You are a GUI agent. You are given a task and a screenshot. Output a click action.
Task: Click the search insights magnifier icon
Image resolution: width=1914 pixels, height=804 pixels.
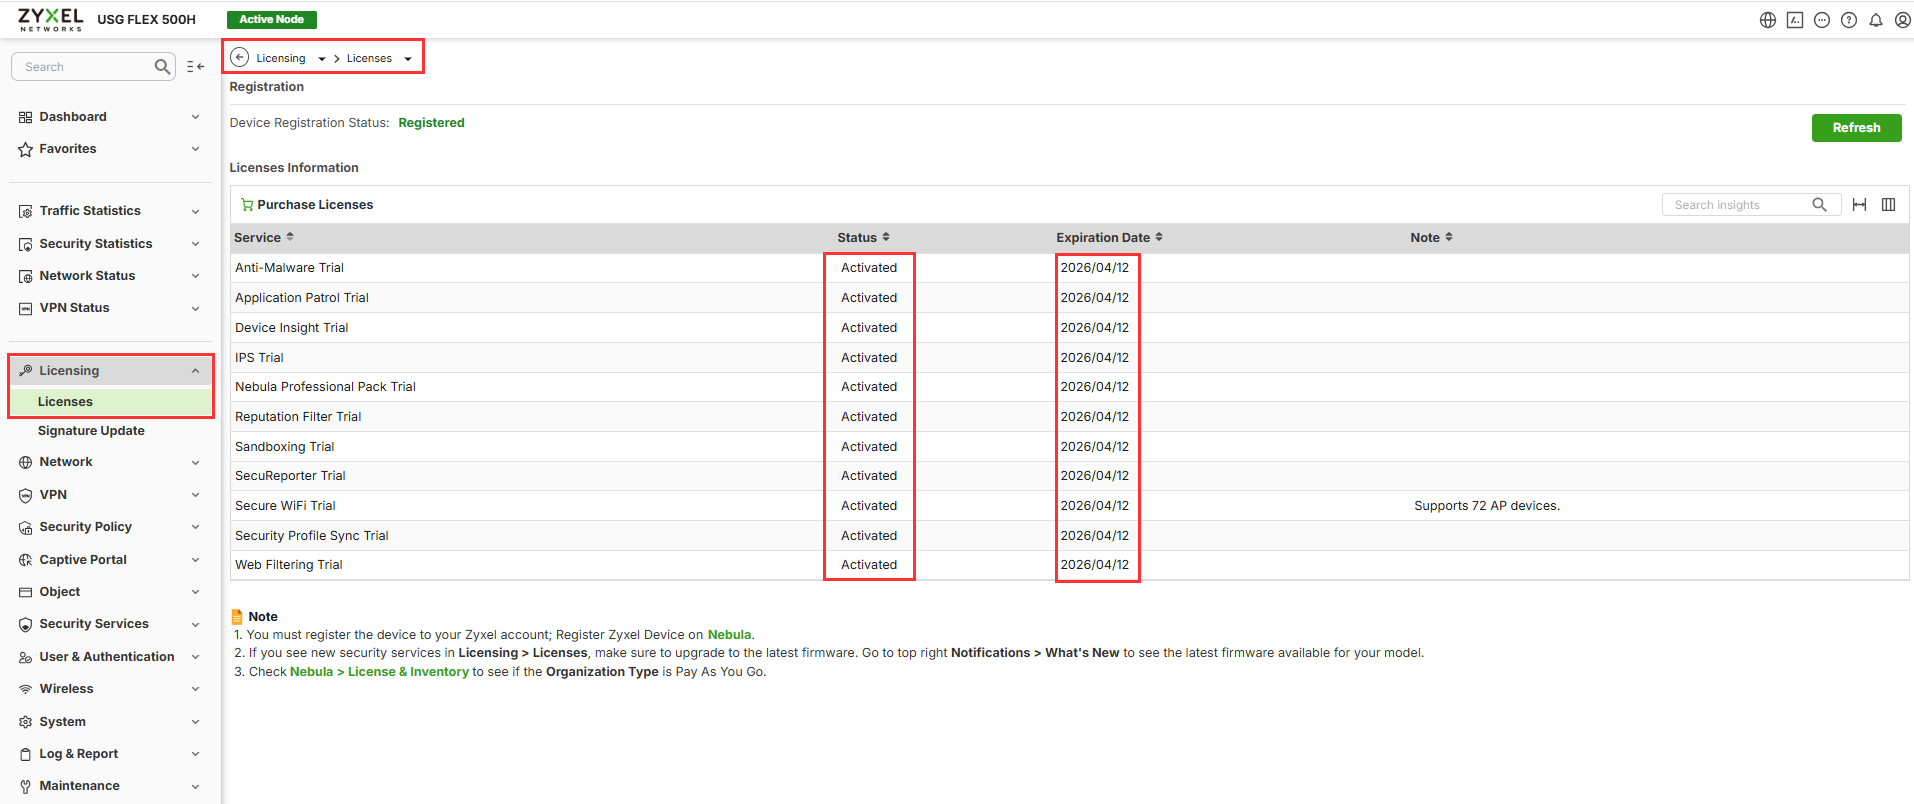coord(1819,205)
